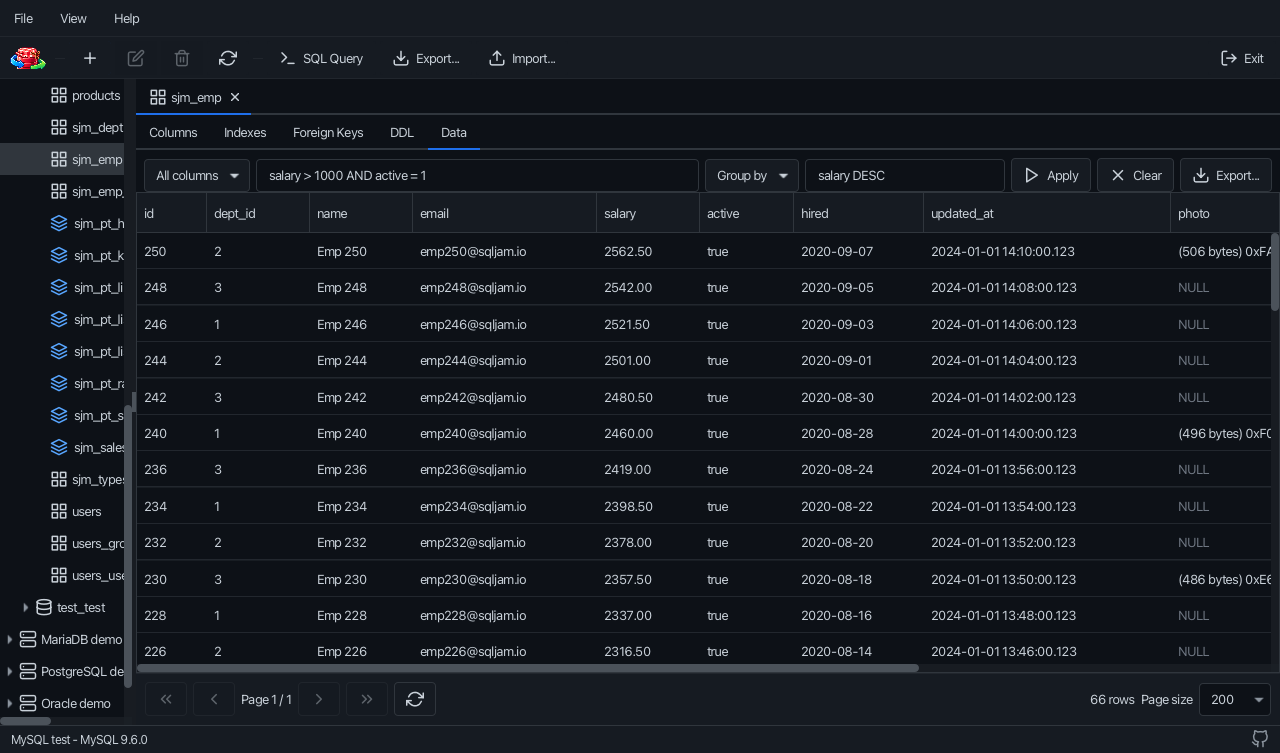Viewport: 1280px width, 753px height.
Task: Click the toolbar refresh icon
Action: coord(228,59)
